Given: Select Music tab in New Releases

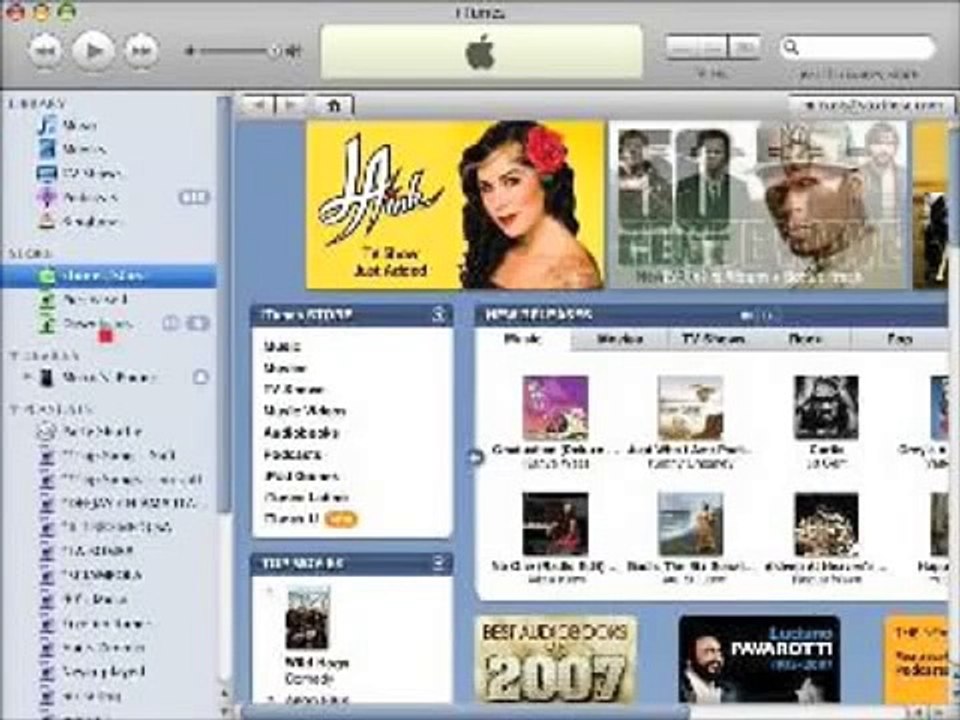Looking at the screenshot, I should [x=523, y=339].
